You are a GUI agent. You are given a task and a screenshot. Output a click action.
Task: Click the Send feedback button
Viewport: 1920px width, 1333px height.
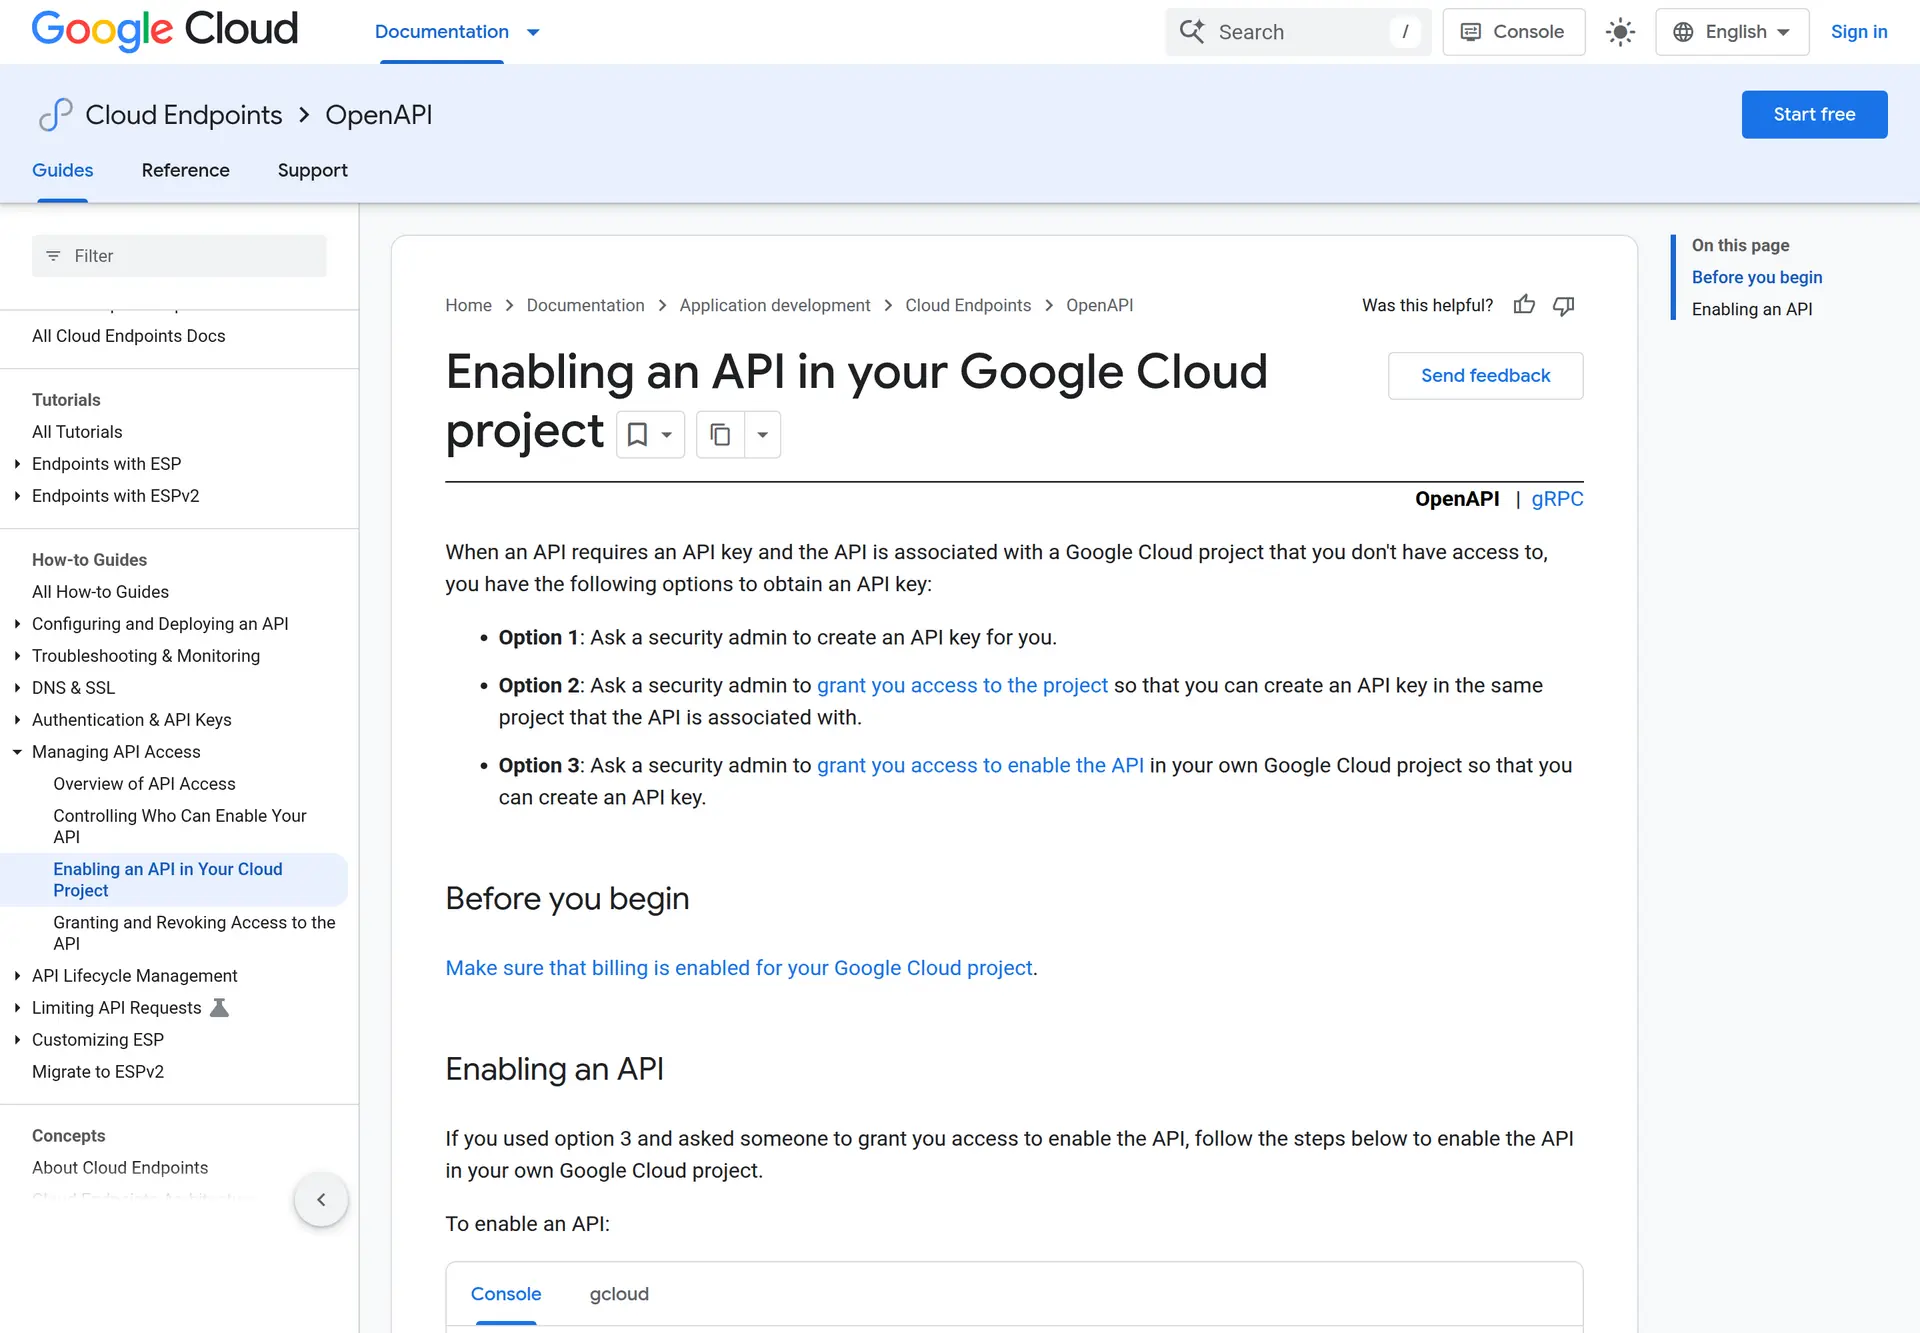point(1485,376)
